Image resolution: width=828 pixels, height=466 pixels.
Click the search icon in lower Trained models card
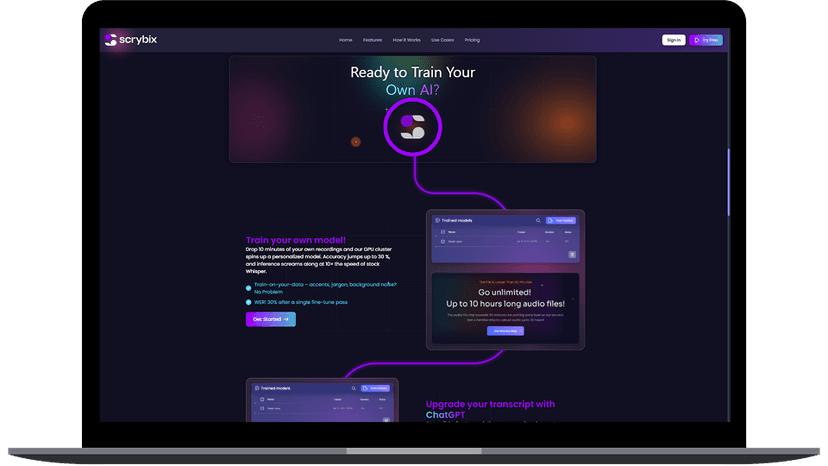(x=353, y=388)
